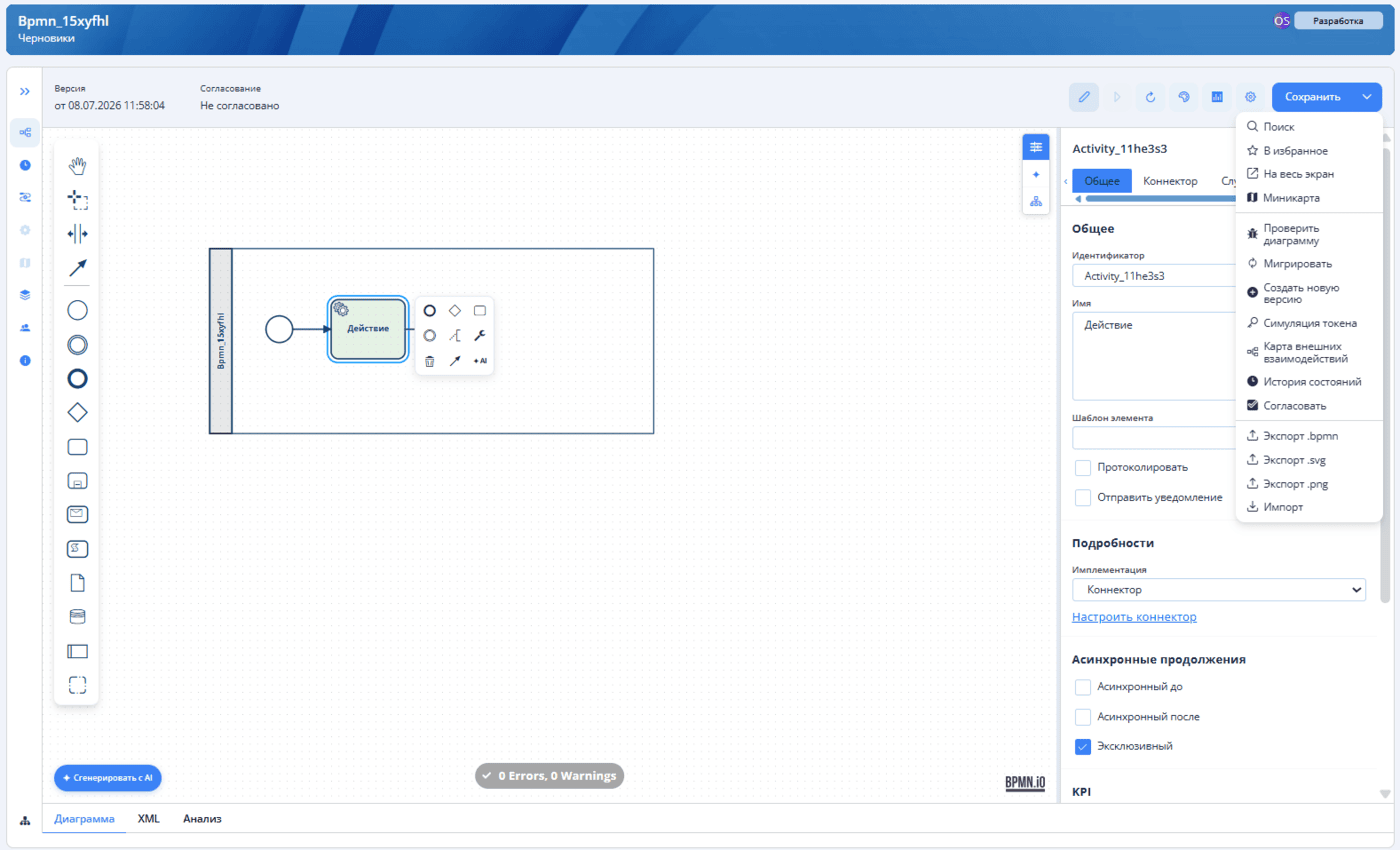Add a pool/participant from palette

point(77,651)
